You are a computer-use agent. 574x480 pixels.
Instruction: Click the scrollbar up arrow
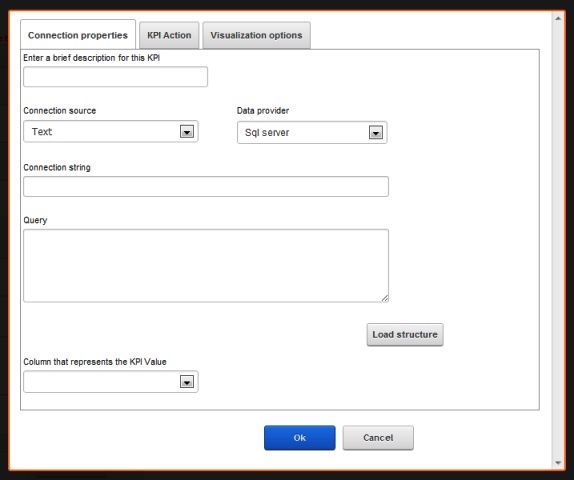[558, 18]
